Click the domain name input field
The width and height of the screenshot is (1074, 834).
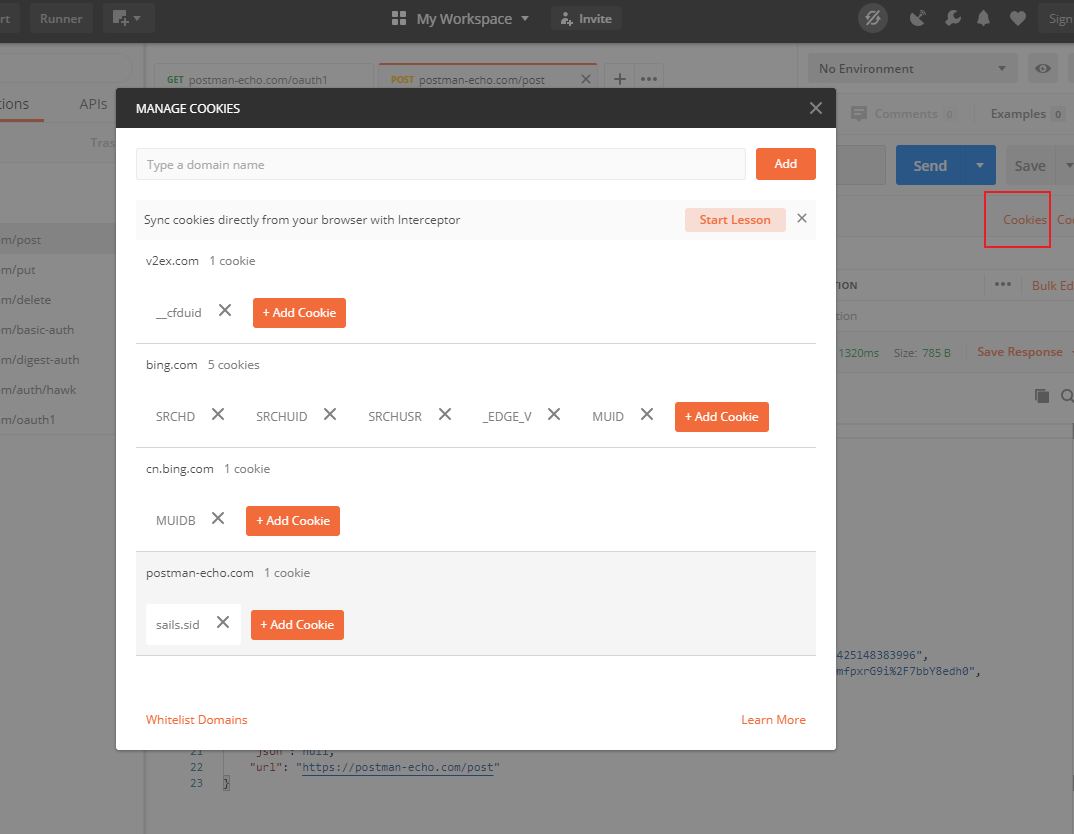(440, 164)
